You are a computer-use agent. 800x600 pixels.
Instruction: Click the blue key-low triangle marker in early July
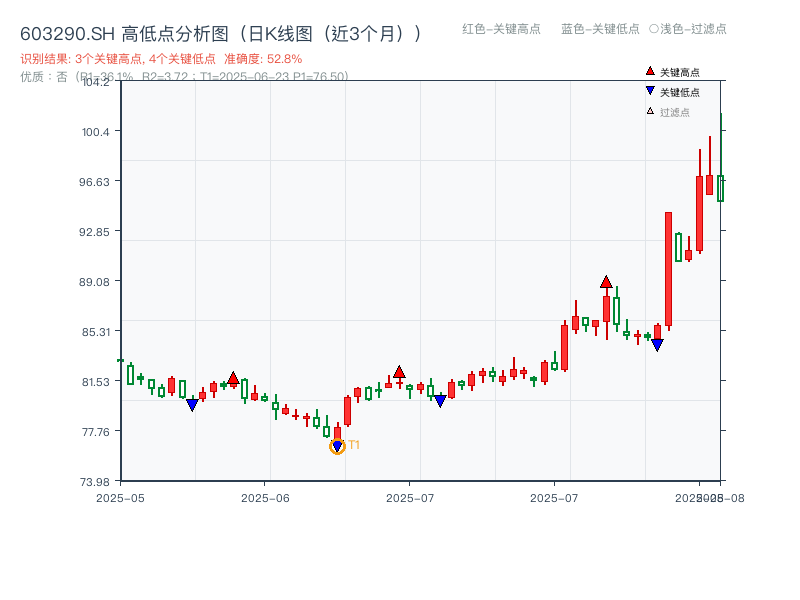pos(439,398)
